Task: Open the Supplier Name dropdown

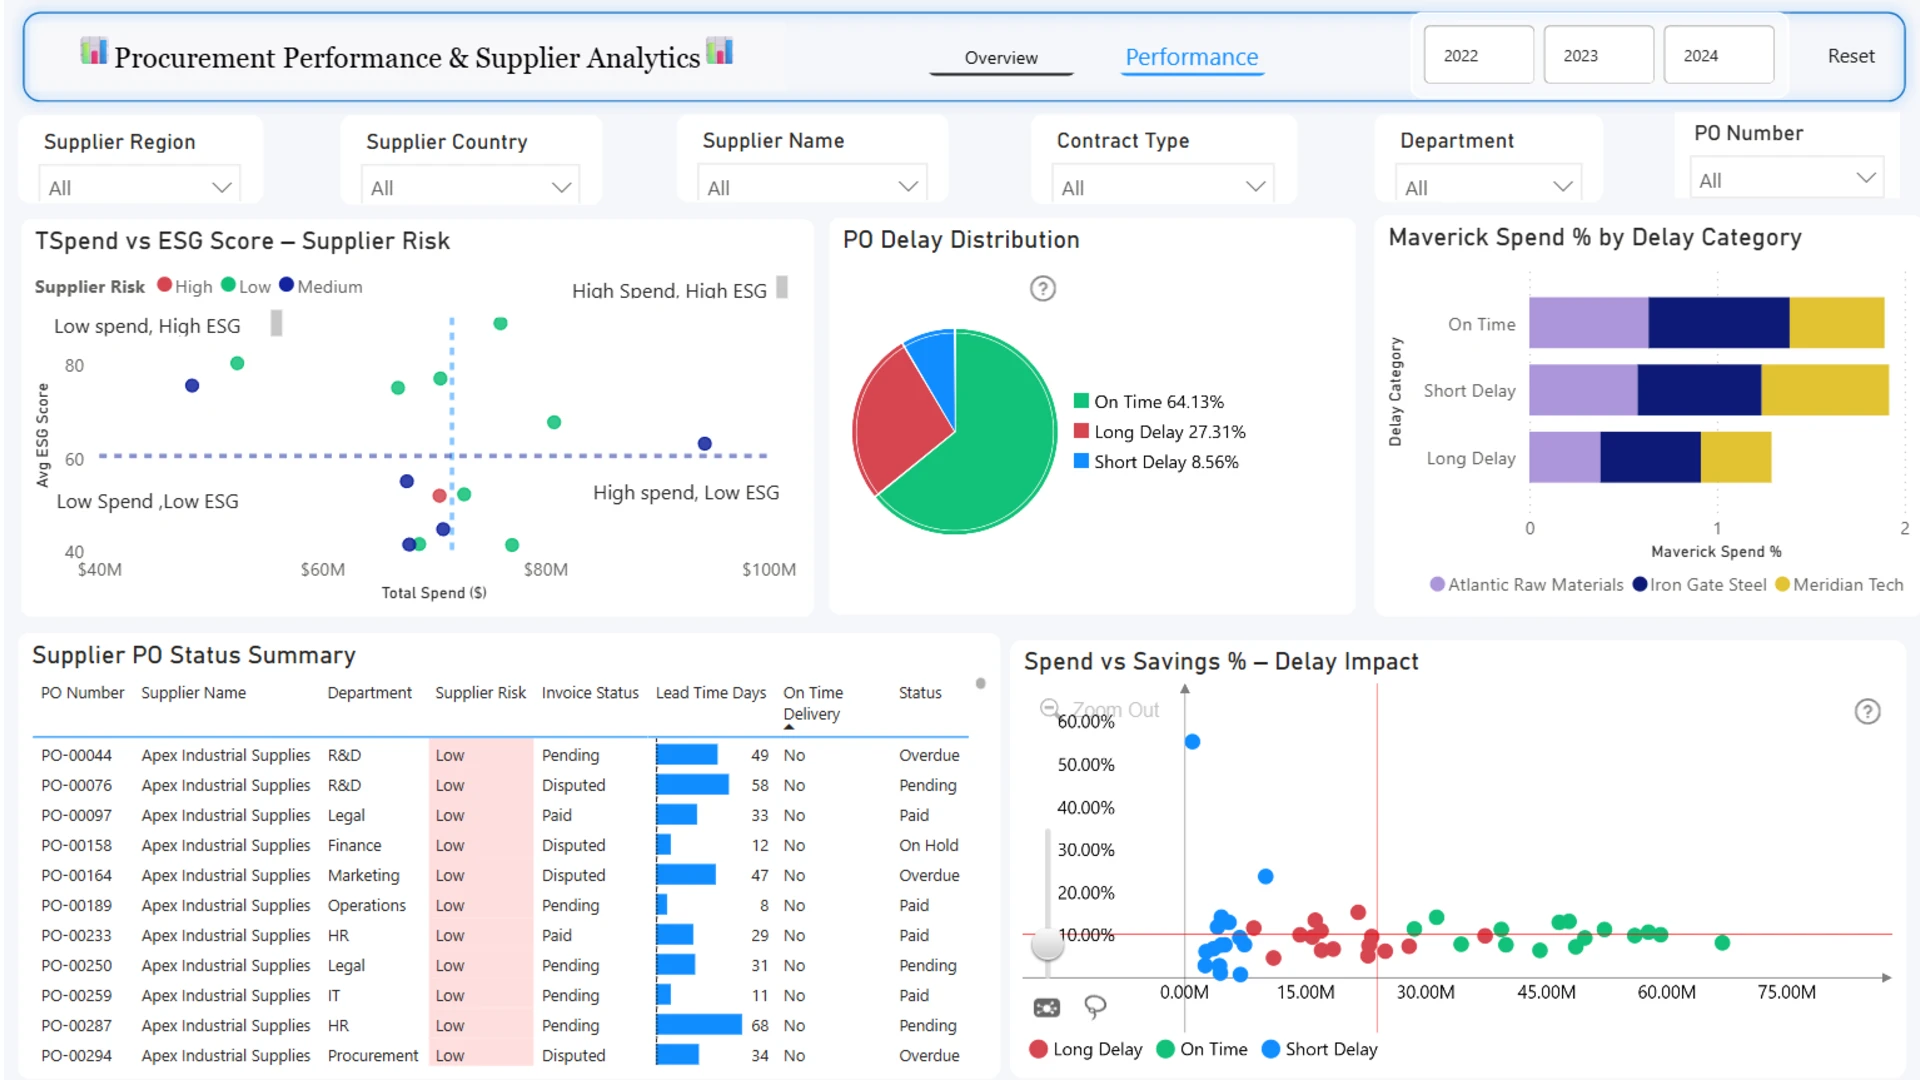Action: click(x=812, y=187)
